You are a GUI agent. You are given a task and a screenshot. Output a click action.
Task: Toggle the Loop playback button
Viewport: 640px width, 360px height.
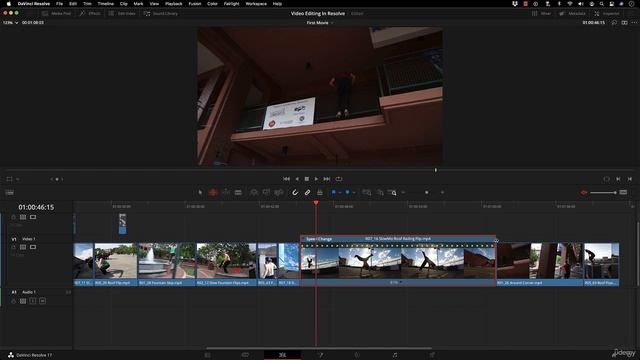339,179
